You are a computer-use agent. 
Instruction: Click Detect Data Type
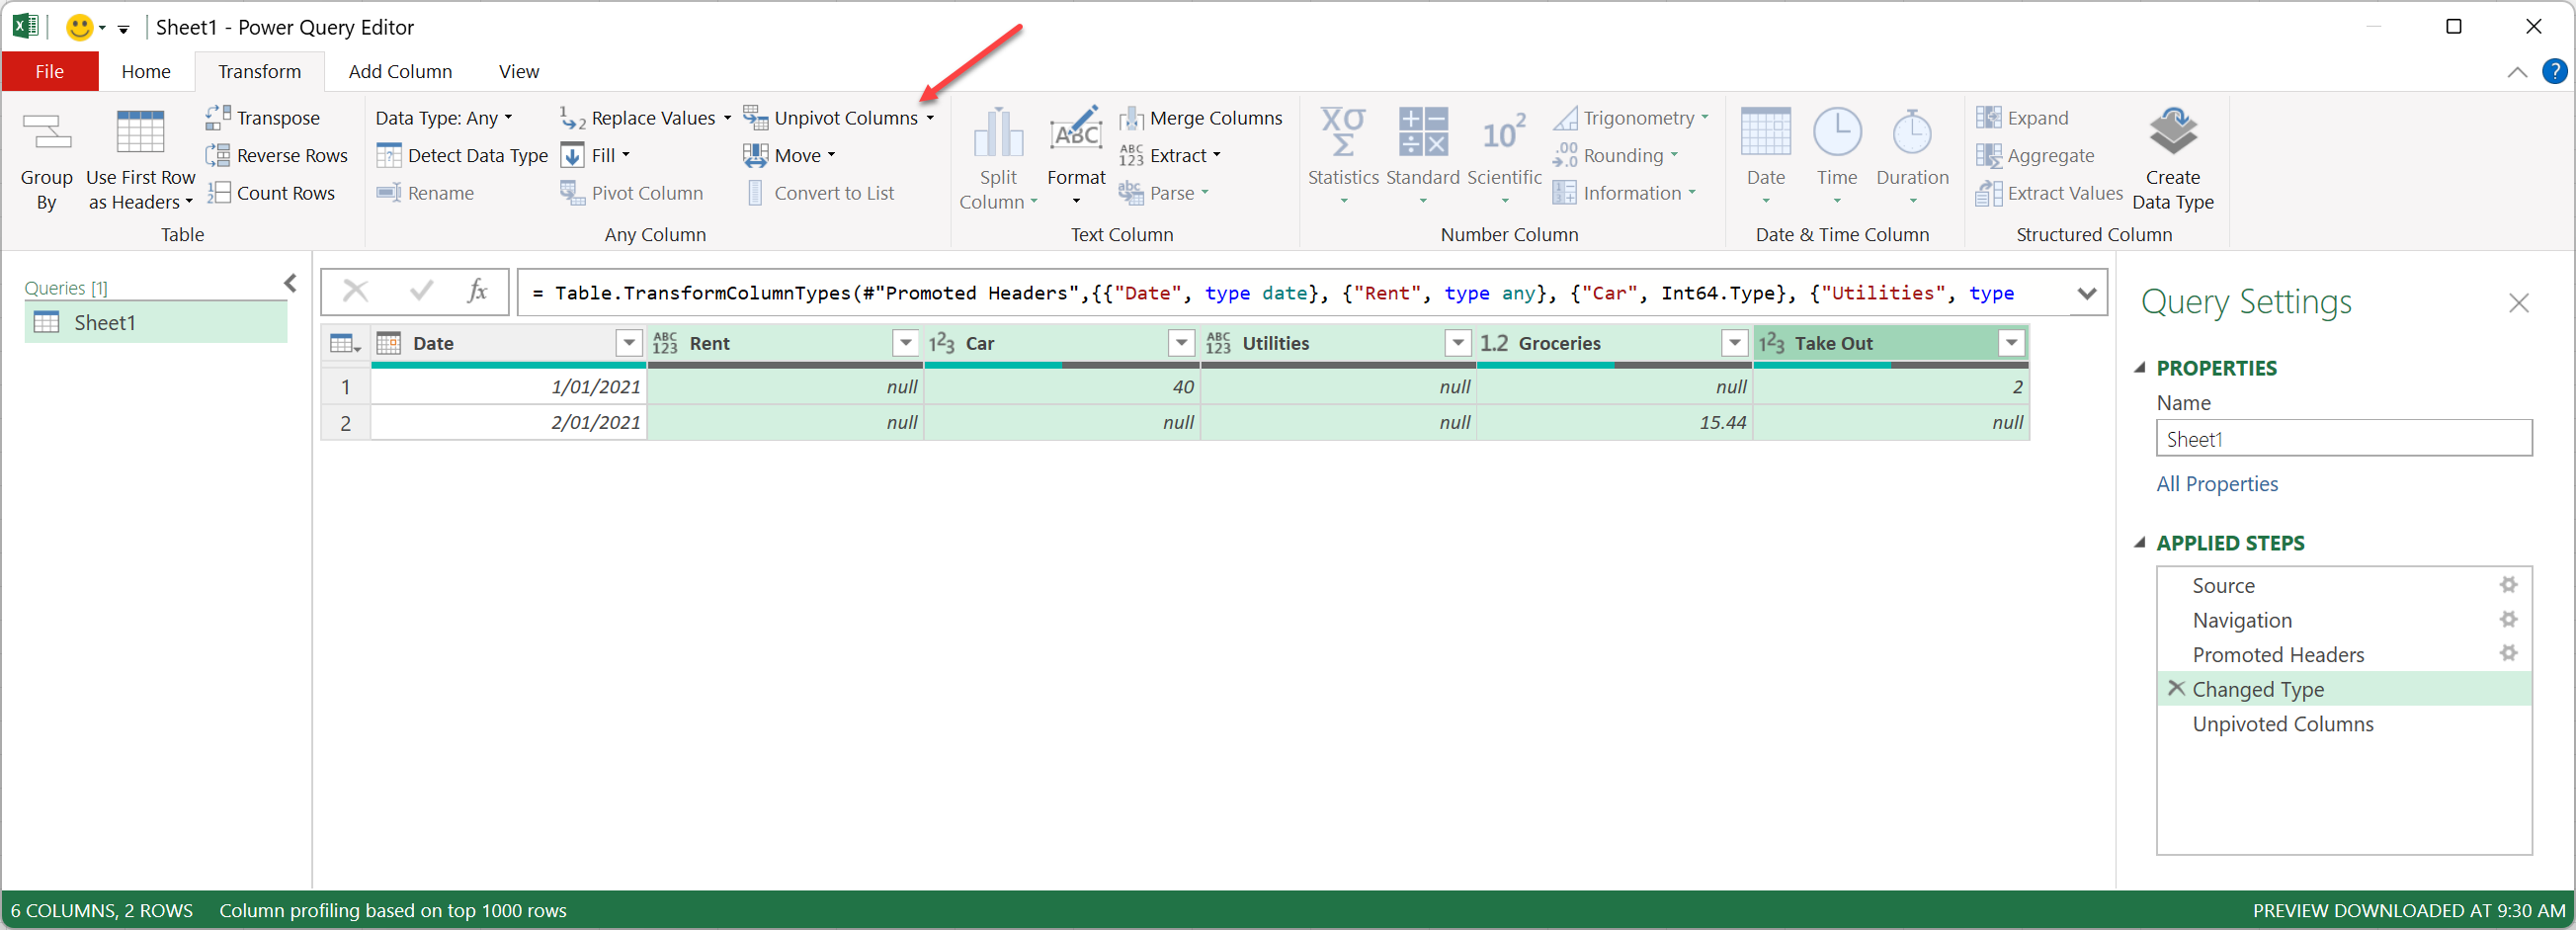pyautogui.click(x=462, y=155)
